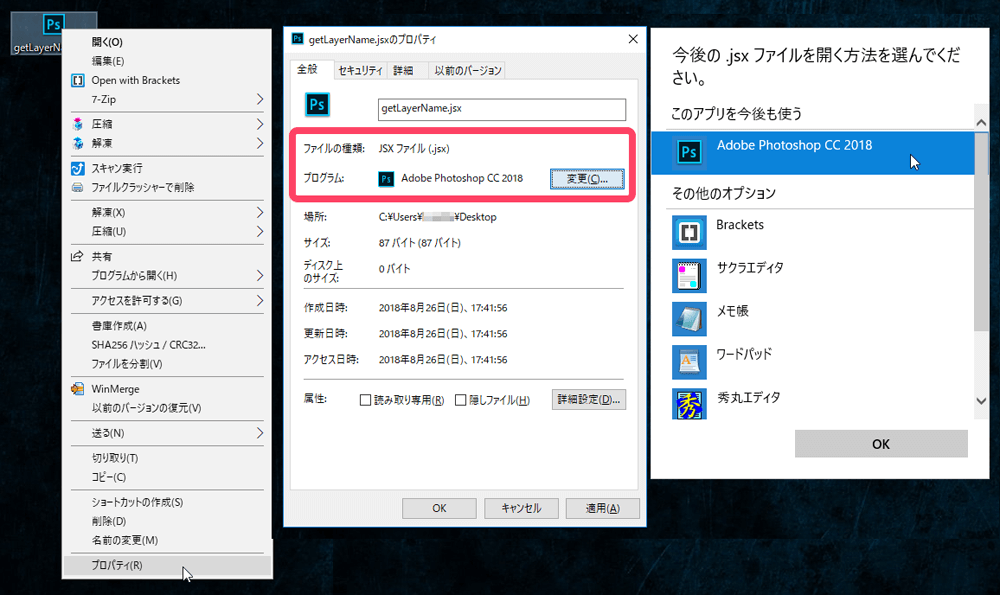Expand the 圧縮(U) submenu arrow
Screen dimensions: 1000x595
260,231
